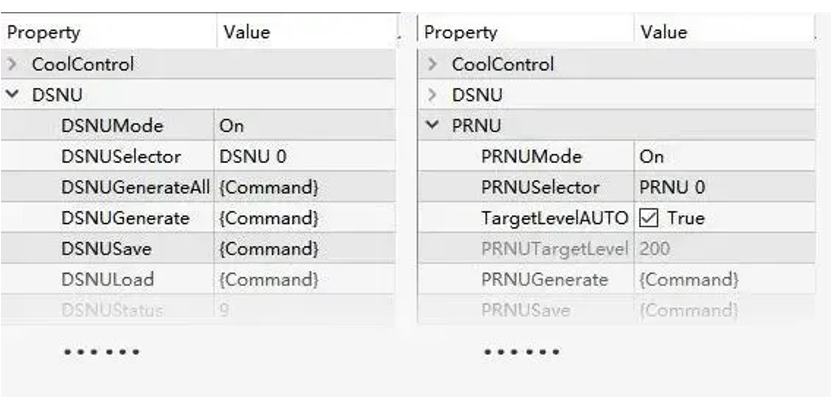
Task: Run the PRNUSave command
Action: 689,310
